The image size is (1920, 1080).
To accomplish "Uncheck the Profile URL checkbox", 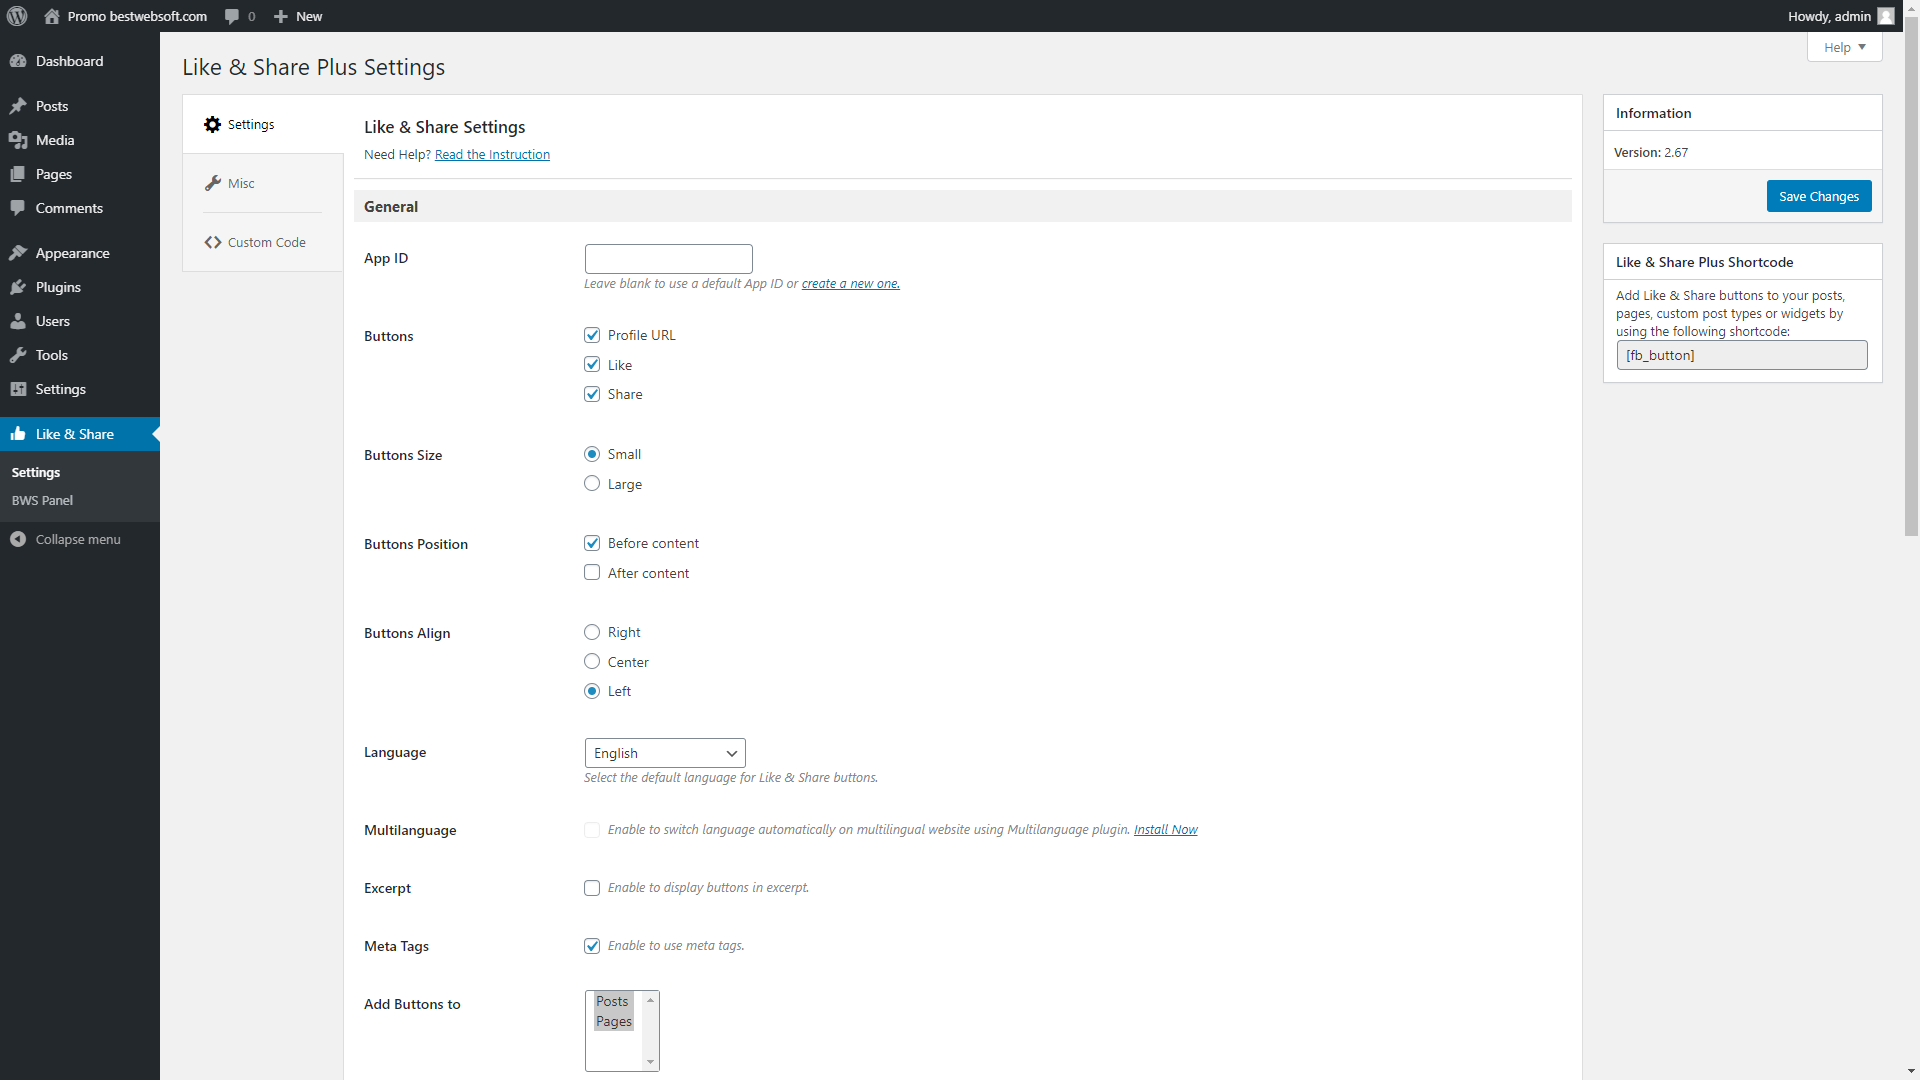I will pyautogui.click(x=592, y=335).
